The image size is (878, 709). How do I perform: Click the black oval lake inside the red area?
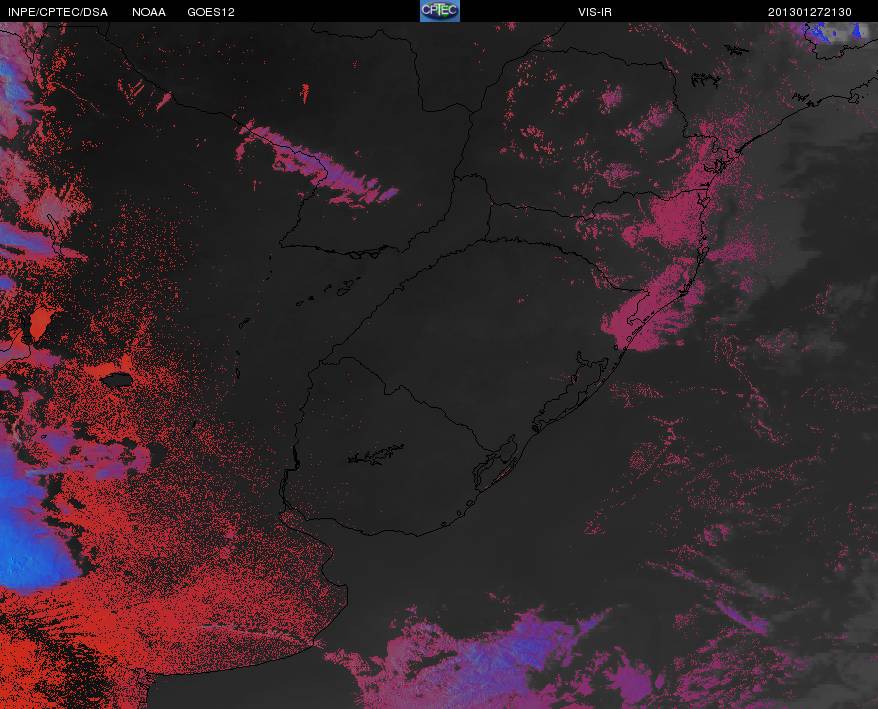118,380
